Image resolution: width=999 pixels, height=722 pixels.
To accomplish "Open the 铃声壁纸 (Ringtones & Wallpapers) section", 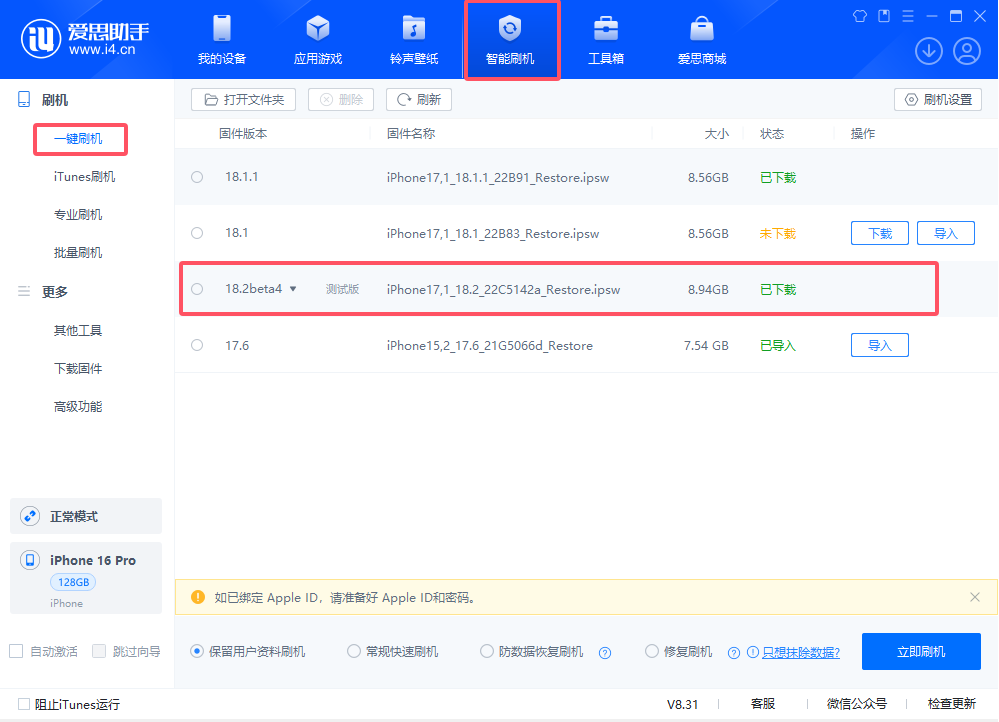I will 414,38.
